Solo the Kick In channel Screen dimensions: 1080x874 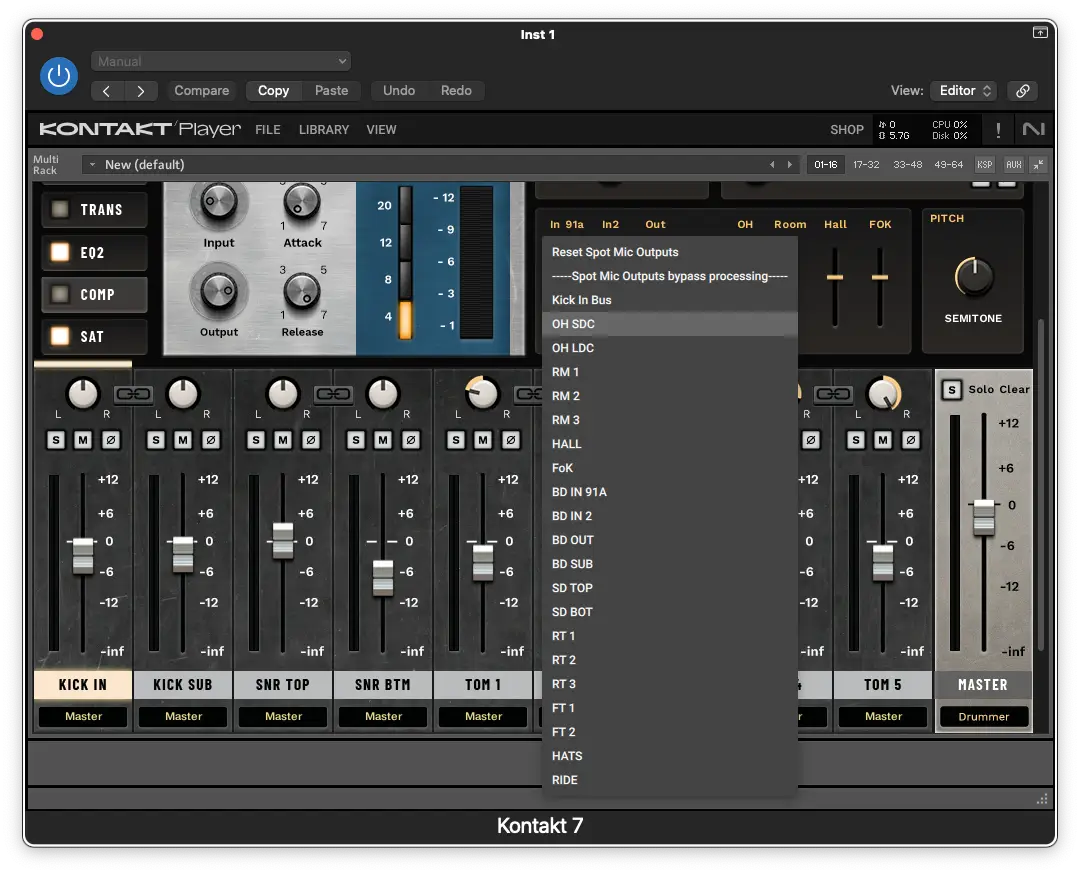point(56,439)
